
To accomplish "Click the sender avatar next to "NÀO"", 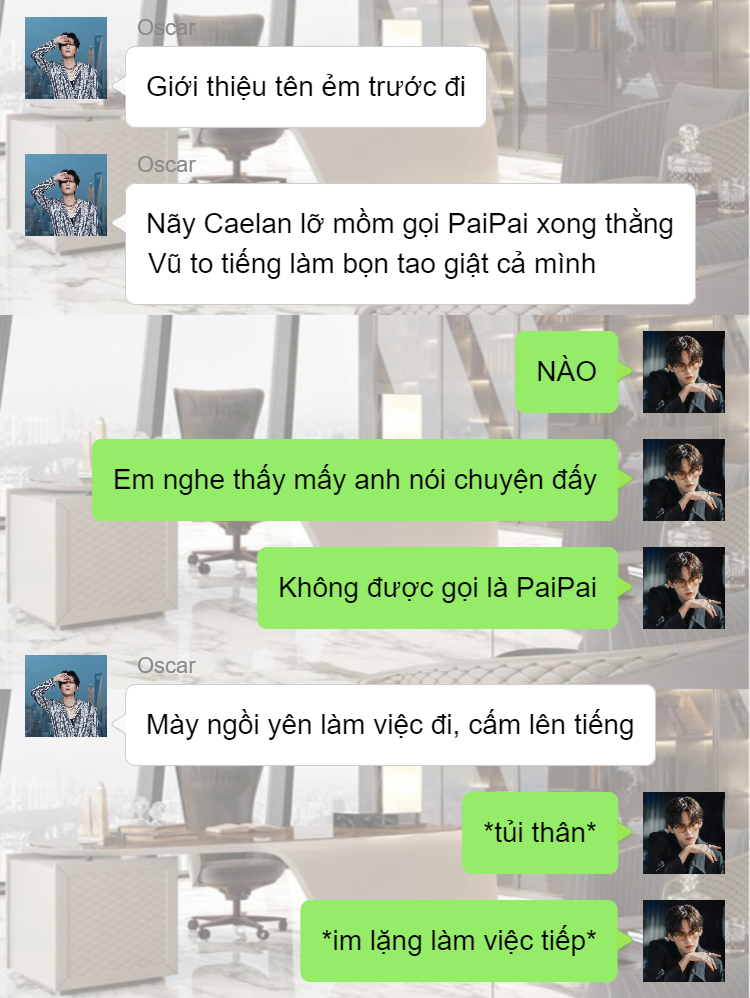I will tap(684, 372).
